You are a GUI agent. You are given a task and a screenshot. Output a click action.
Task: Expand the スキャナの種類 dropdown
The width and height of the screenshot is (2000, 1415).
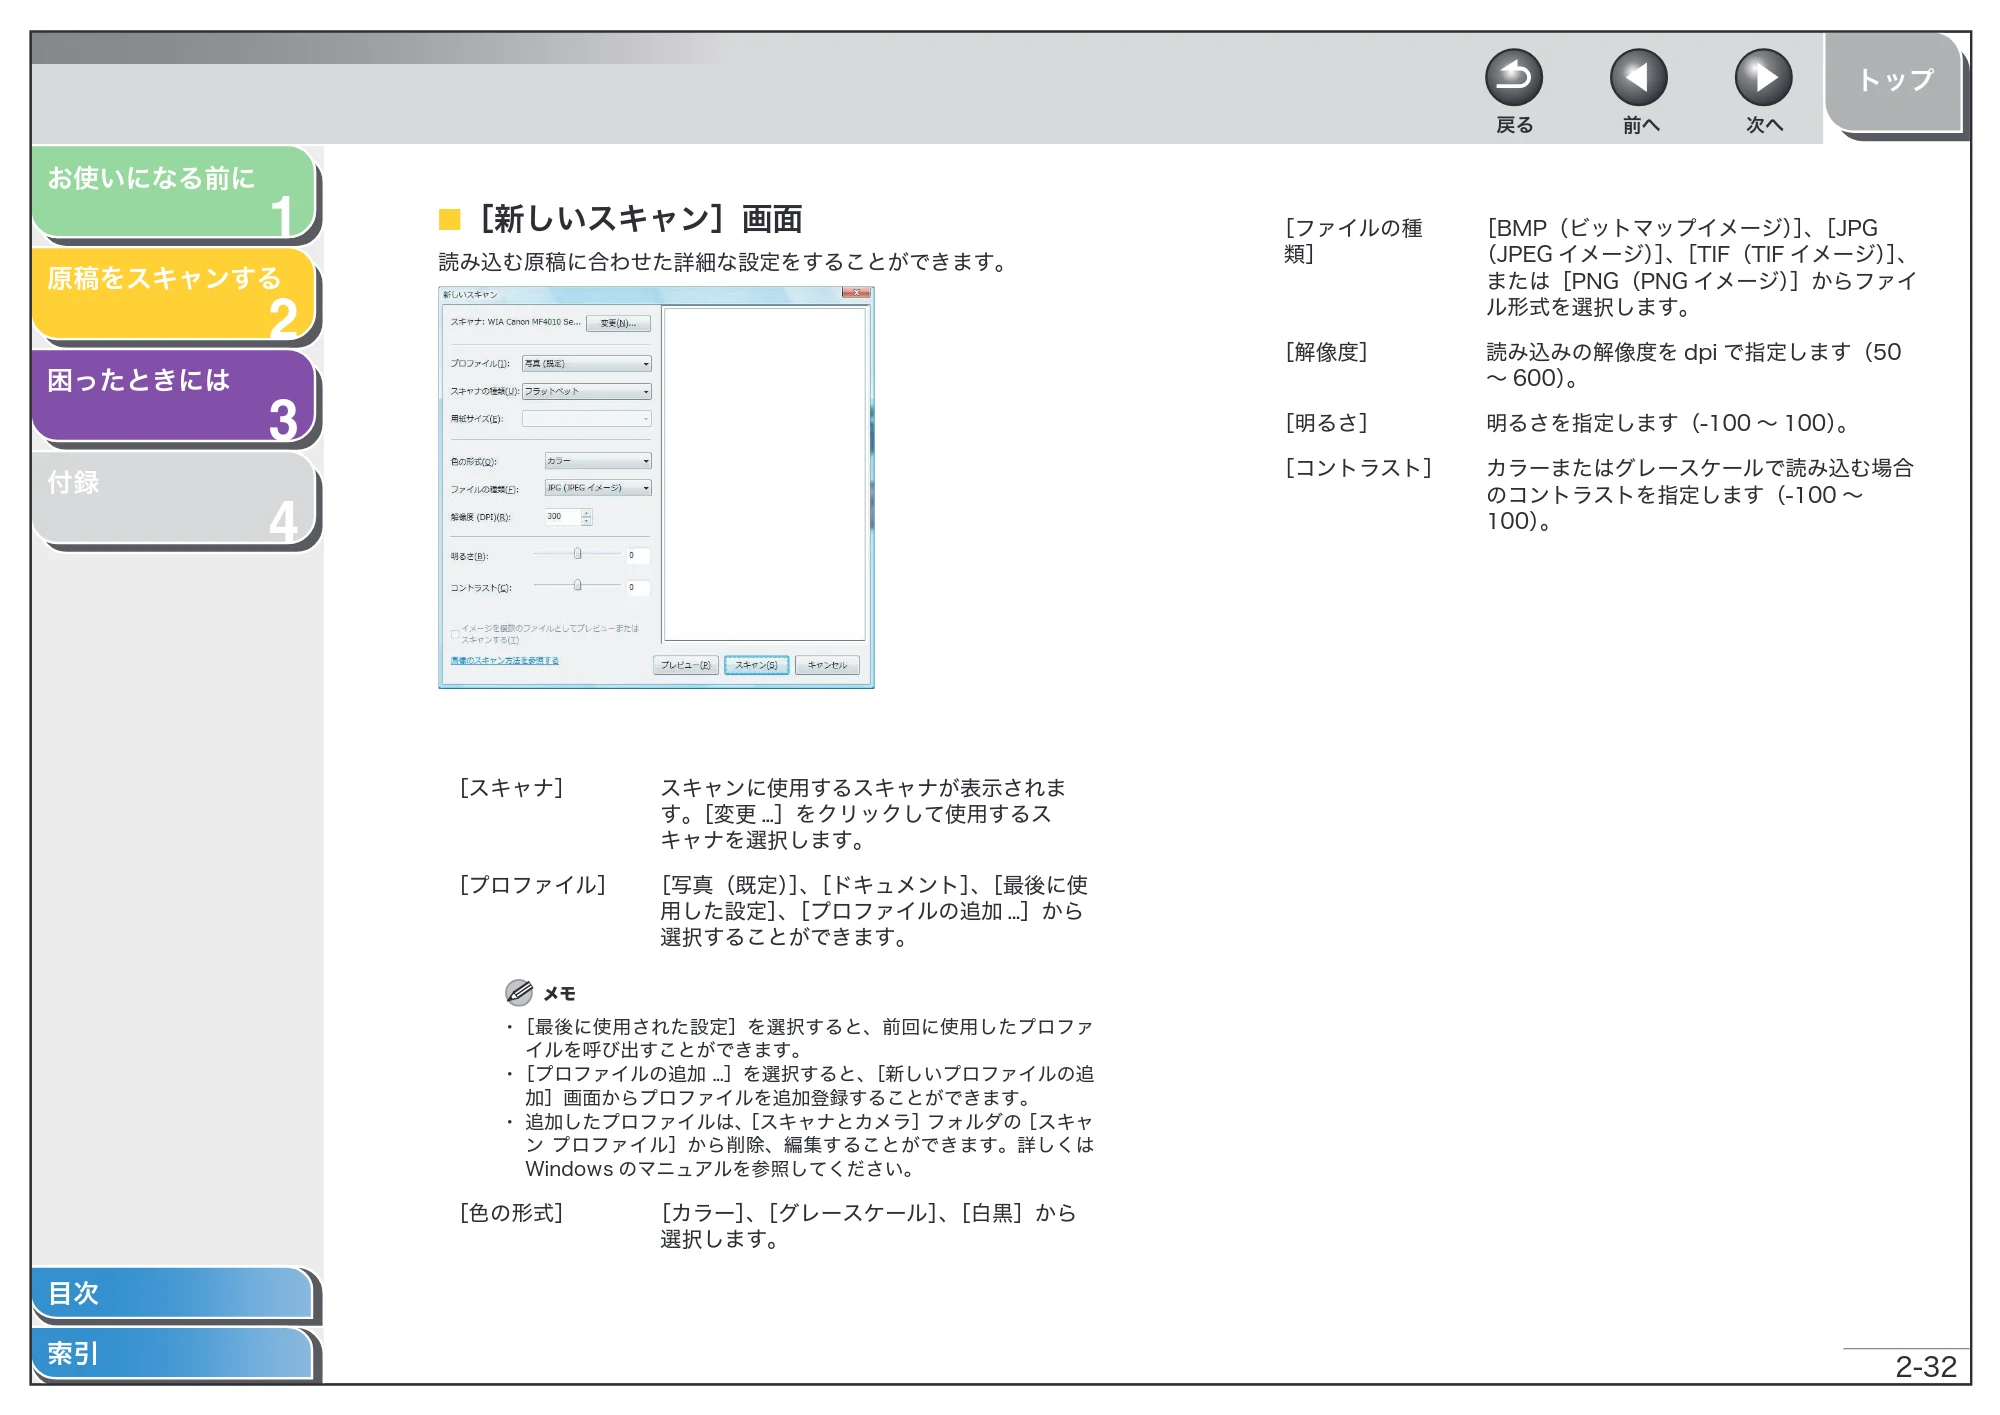[x=586, y=391]
